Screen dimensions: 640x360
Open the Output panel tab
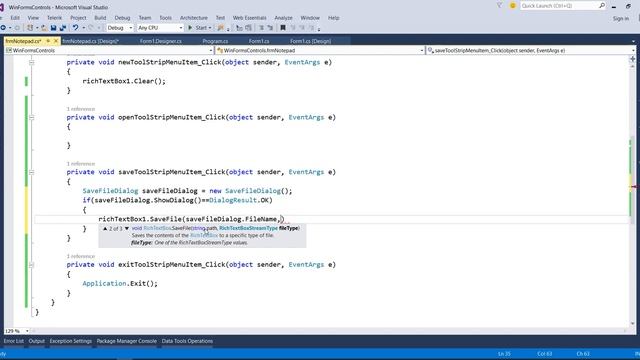36,341
